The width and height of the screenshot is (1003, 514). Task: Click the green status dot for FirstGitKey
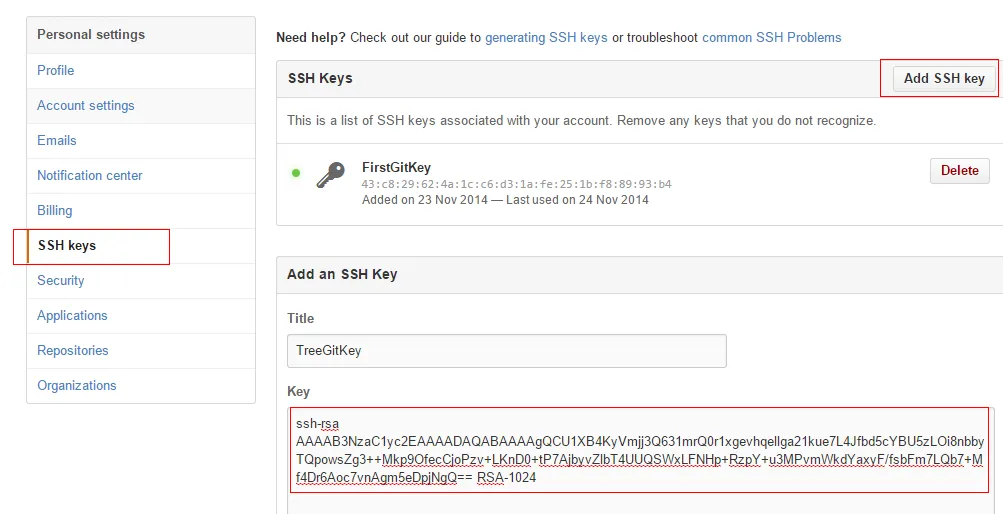[x=296, y=173]
